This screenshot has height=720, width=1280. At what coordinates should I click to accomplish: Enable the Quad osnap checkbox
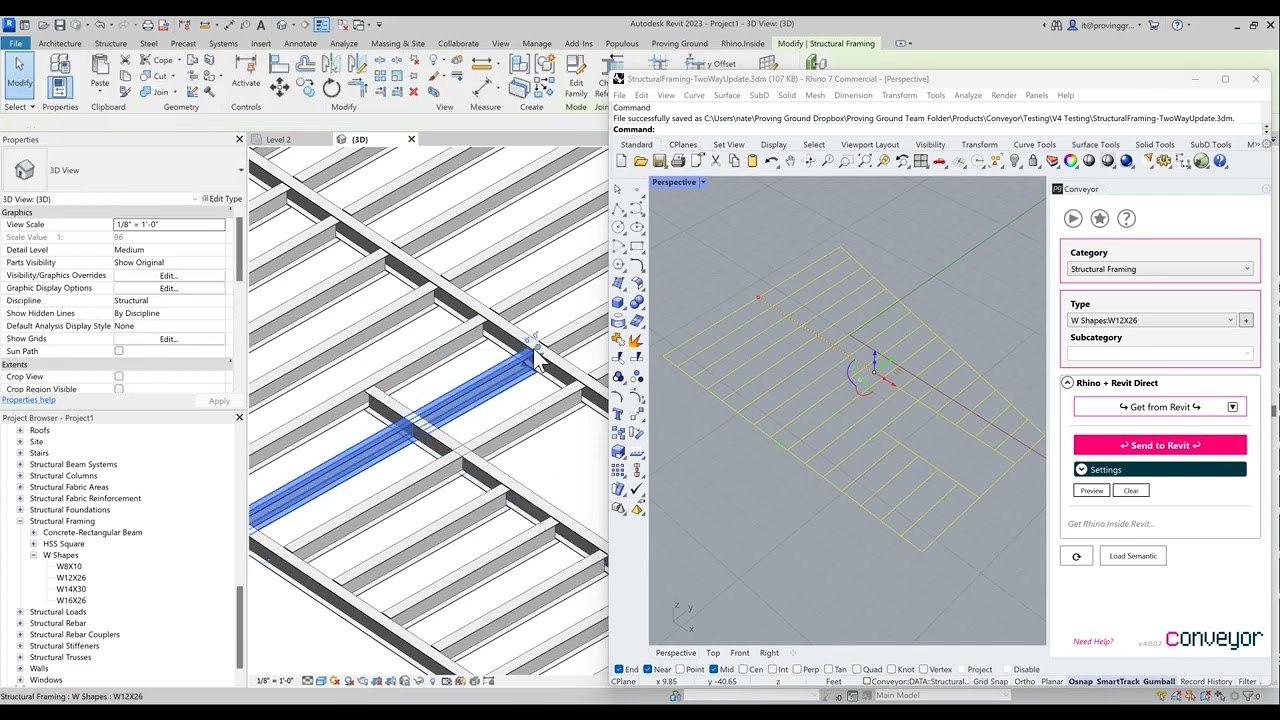(x=857, y=669)
